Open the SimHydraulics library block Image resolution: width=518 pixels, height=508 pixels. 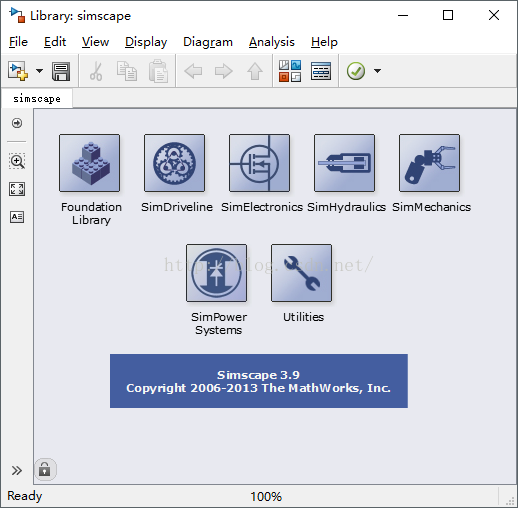pyautogui.click(x=344, y=163)
